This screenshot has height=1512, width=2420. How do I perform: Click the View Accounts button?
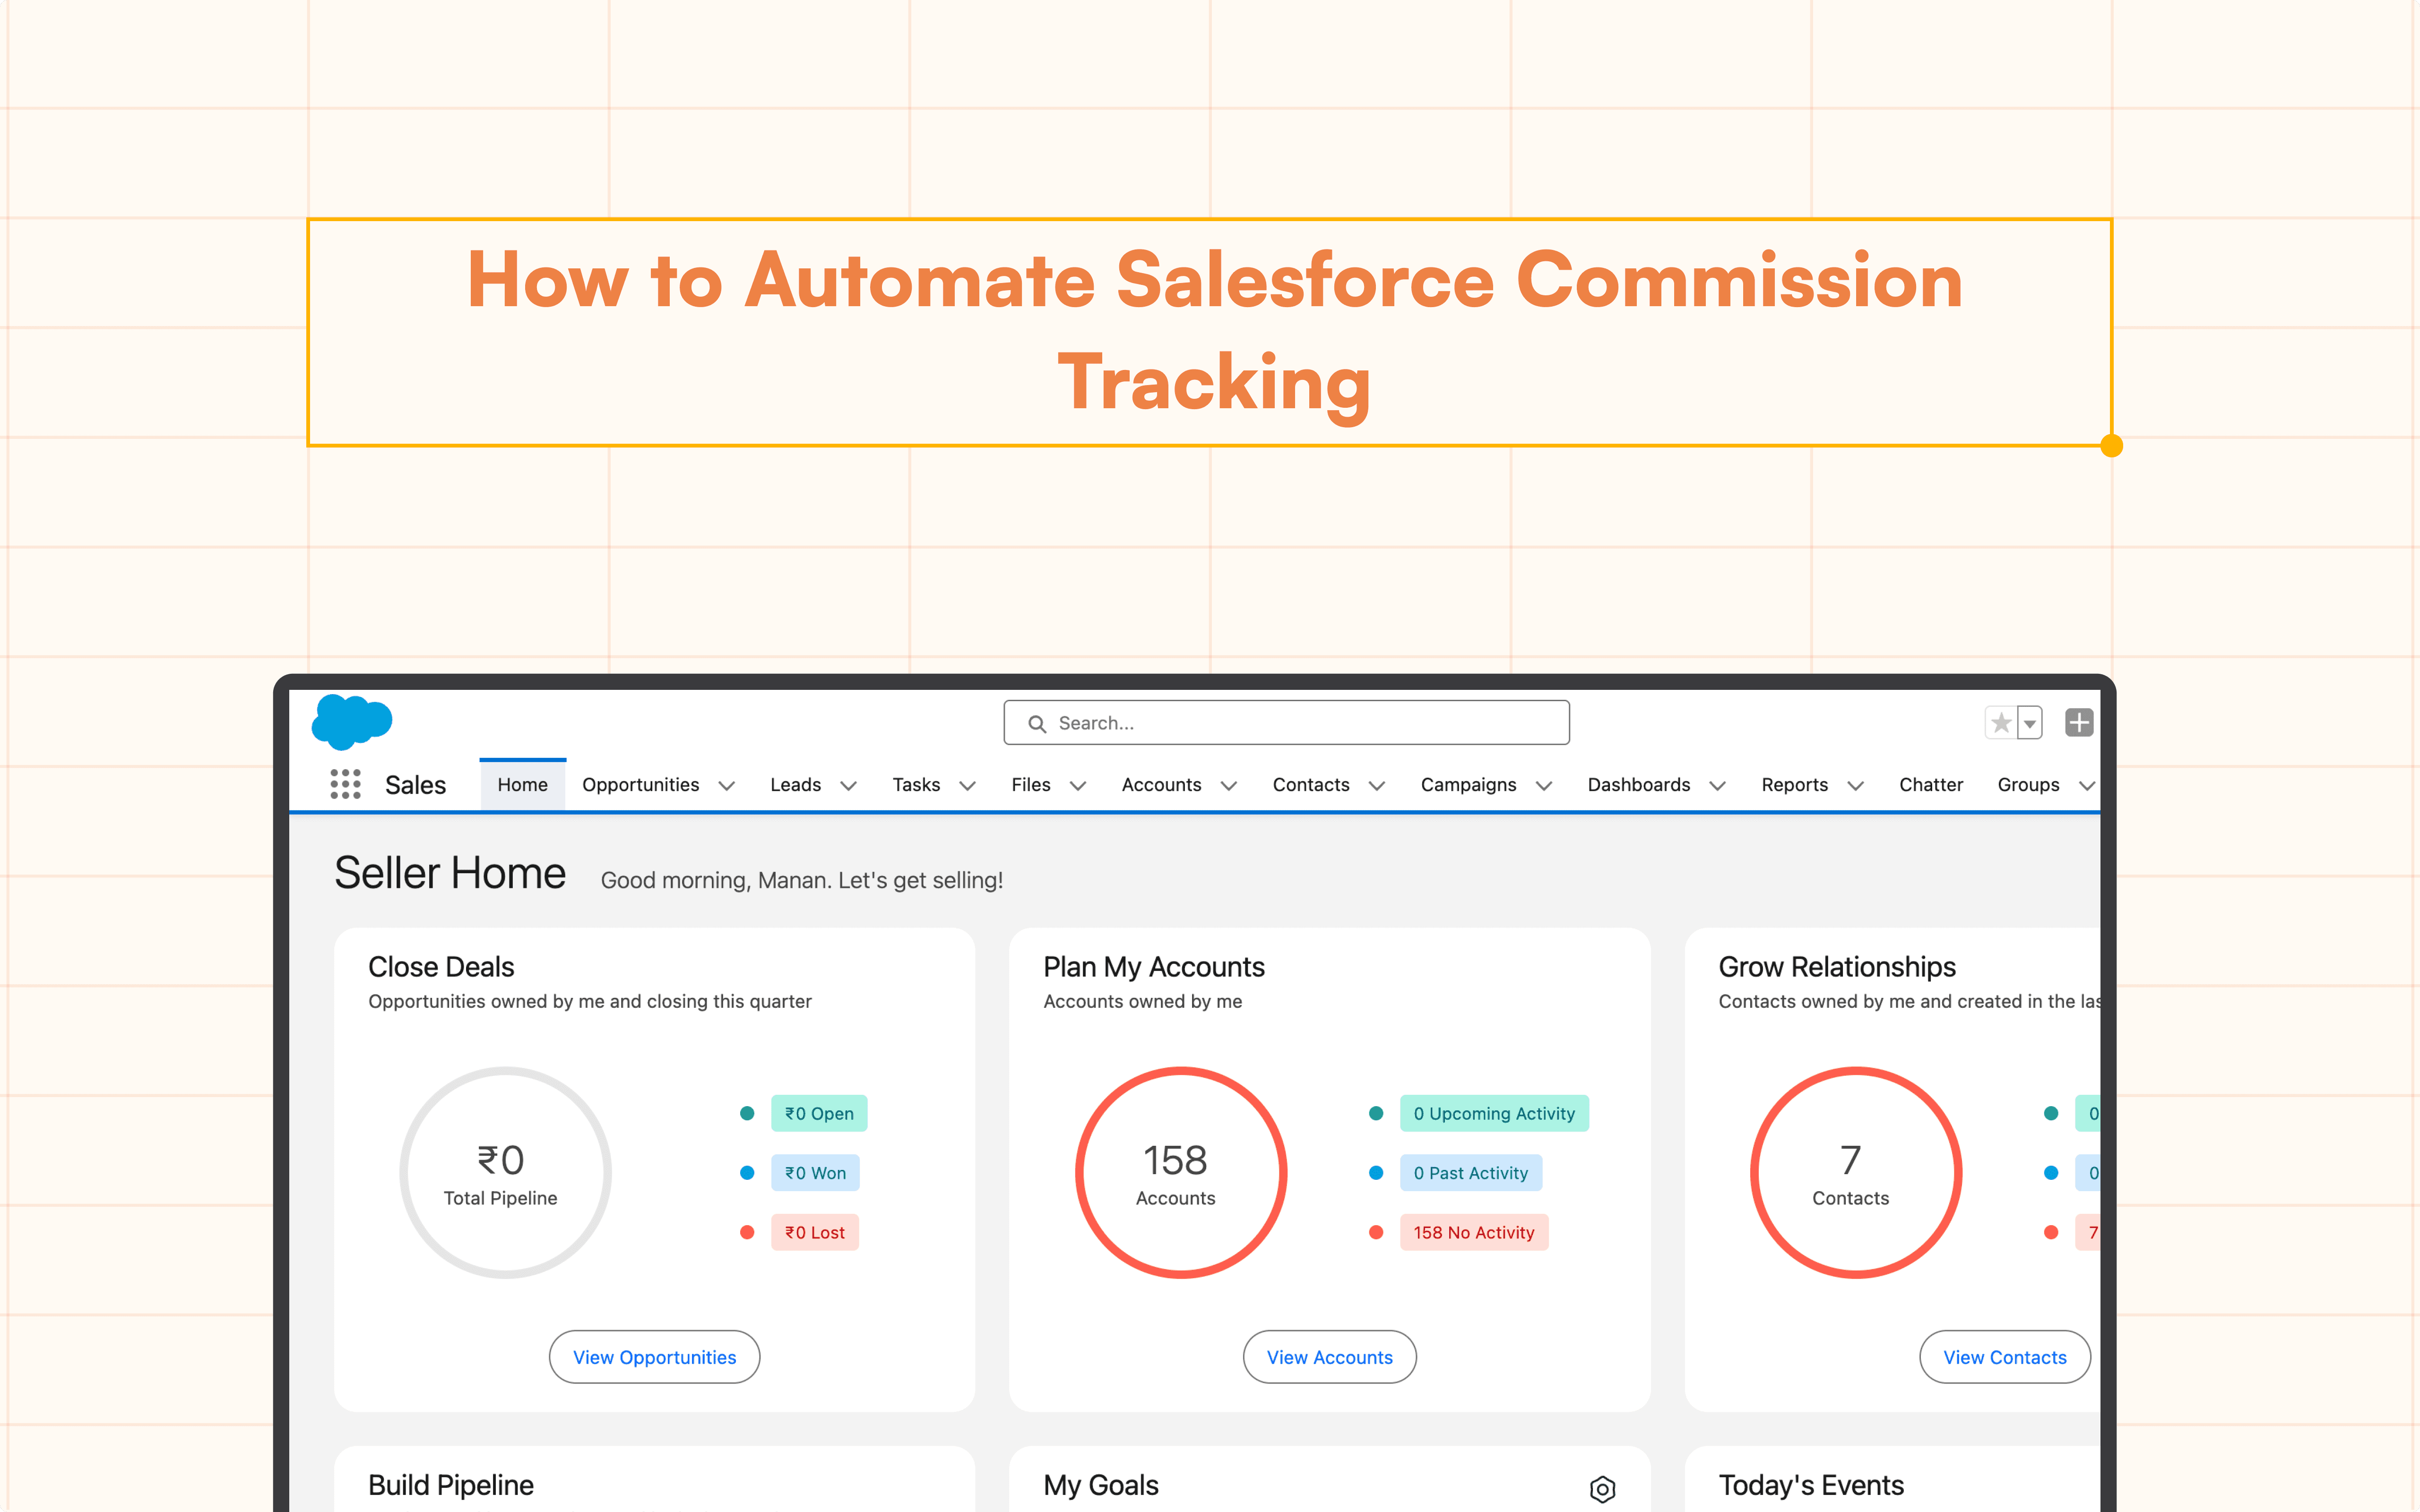coord(1329,1357)
